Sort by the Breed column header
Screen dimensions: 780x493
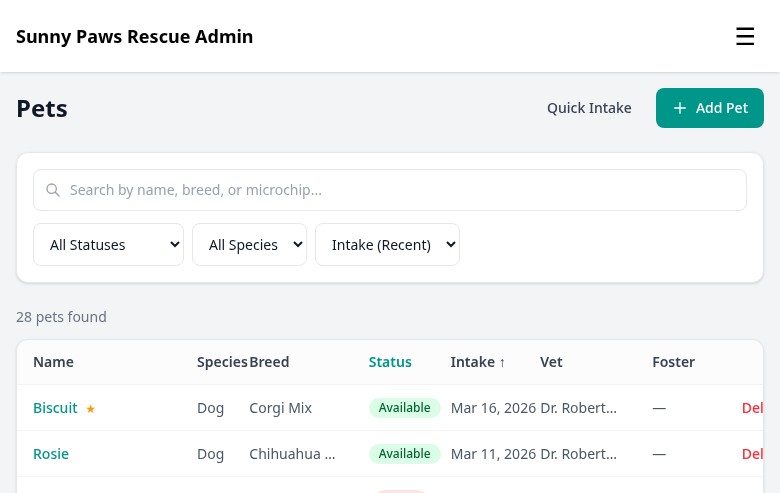tap(269, 362)
